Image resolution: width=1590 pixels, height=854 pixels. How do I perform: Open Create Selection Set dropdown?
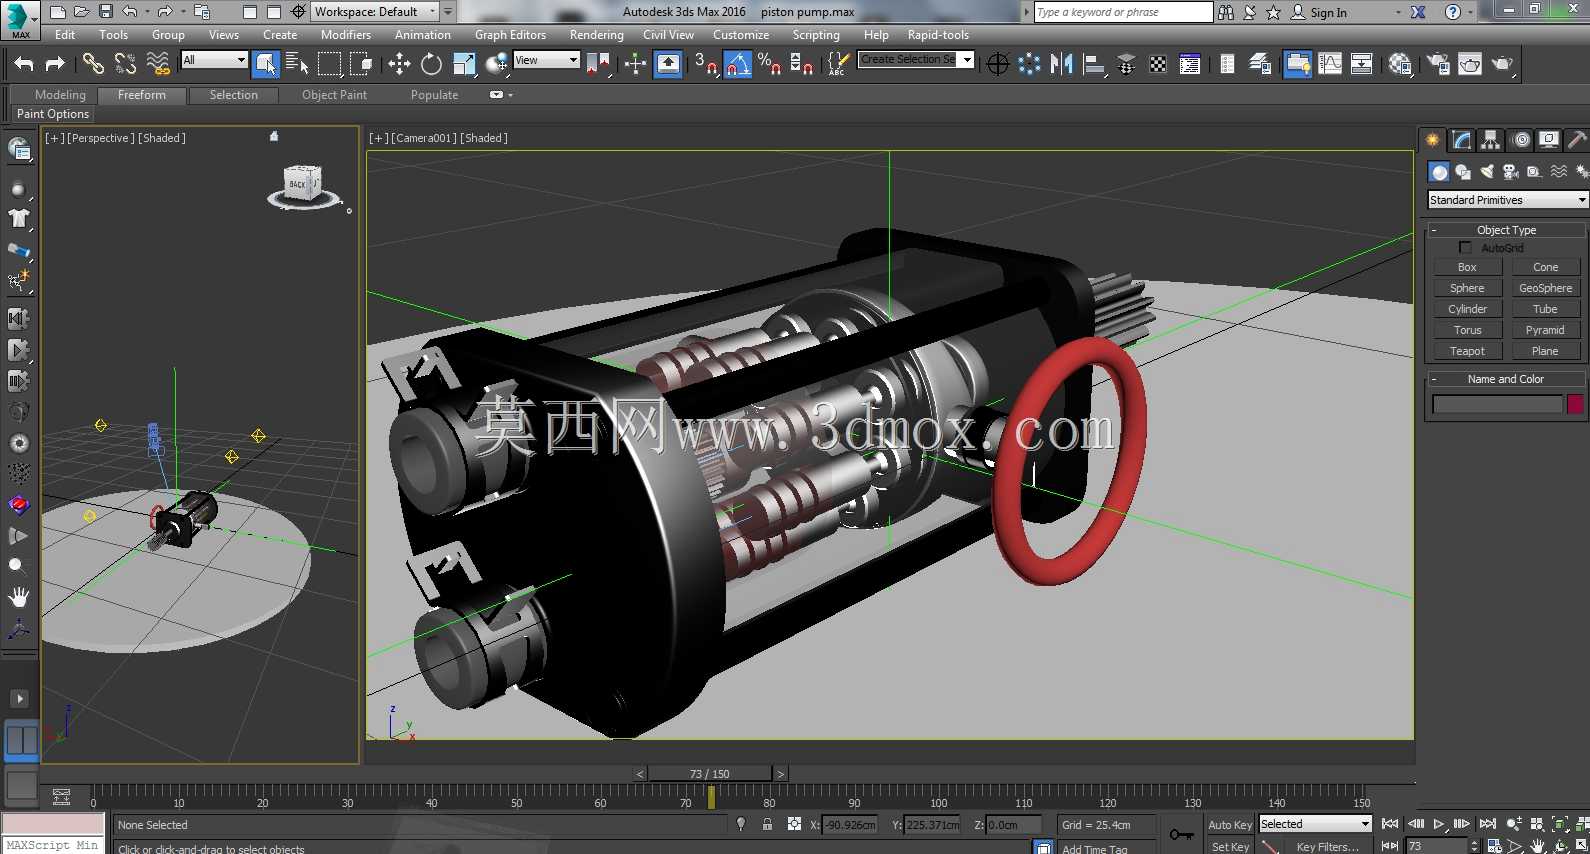point(916,60)
